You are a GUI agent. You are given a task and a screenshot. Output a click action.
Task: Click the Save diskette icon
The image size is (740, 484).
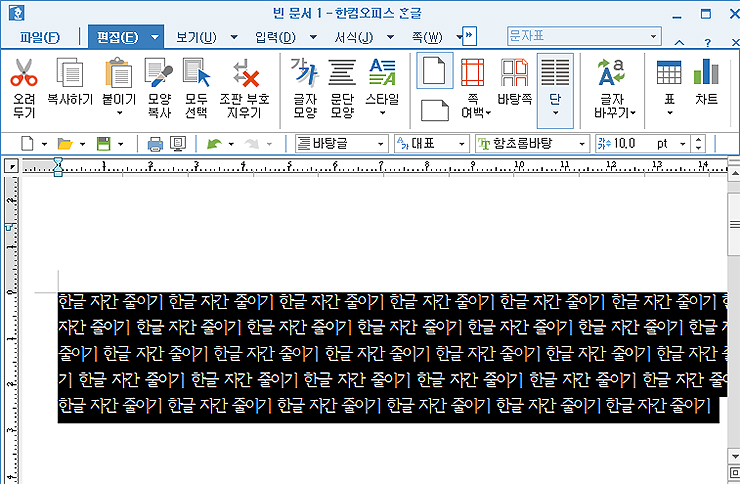point(103,143)
